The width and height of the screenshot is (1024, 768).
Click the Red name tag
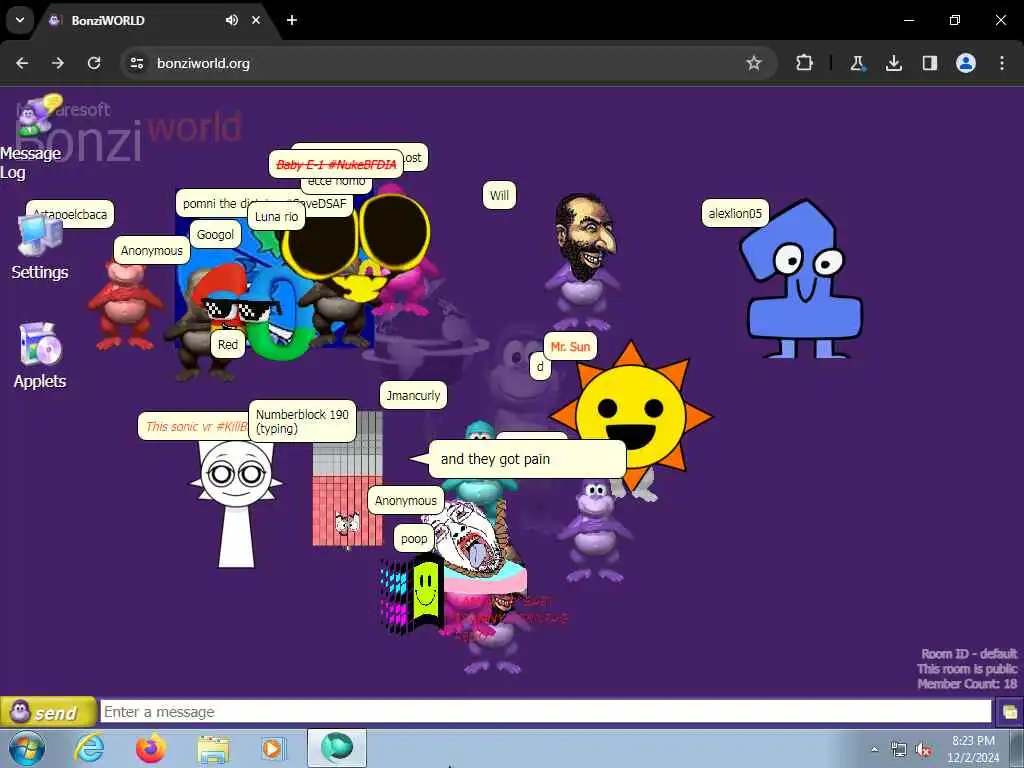point(227,344)
